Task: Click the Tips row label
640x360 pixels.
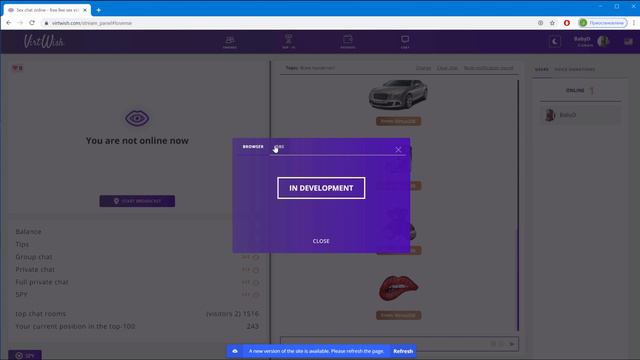Action: click(22, 244)
